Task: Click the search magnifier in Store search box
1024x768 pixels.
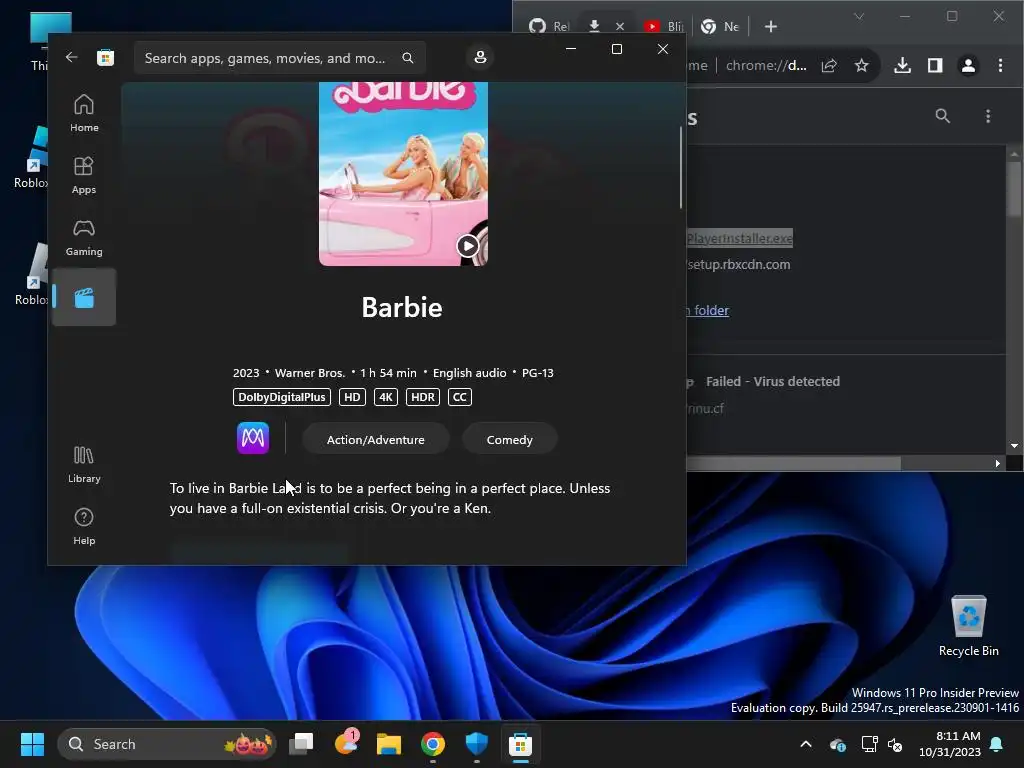Action: tap(408, 58)
